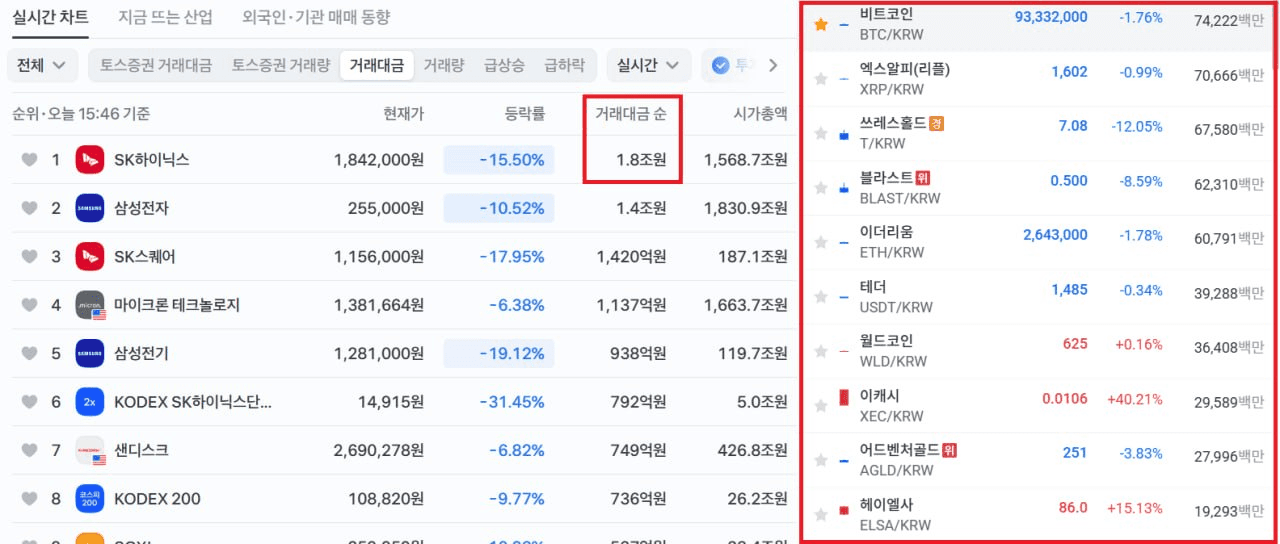This screenshot has width=1280, height=544.
Task: Click the KODEX 200 logo icon
Action: click(90, 498)
